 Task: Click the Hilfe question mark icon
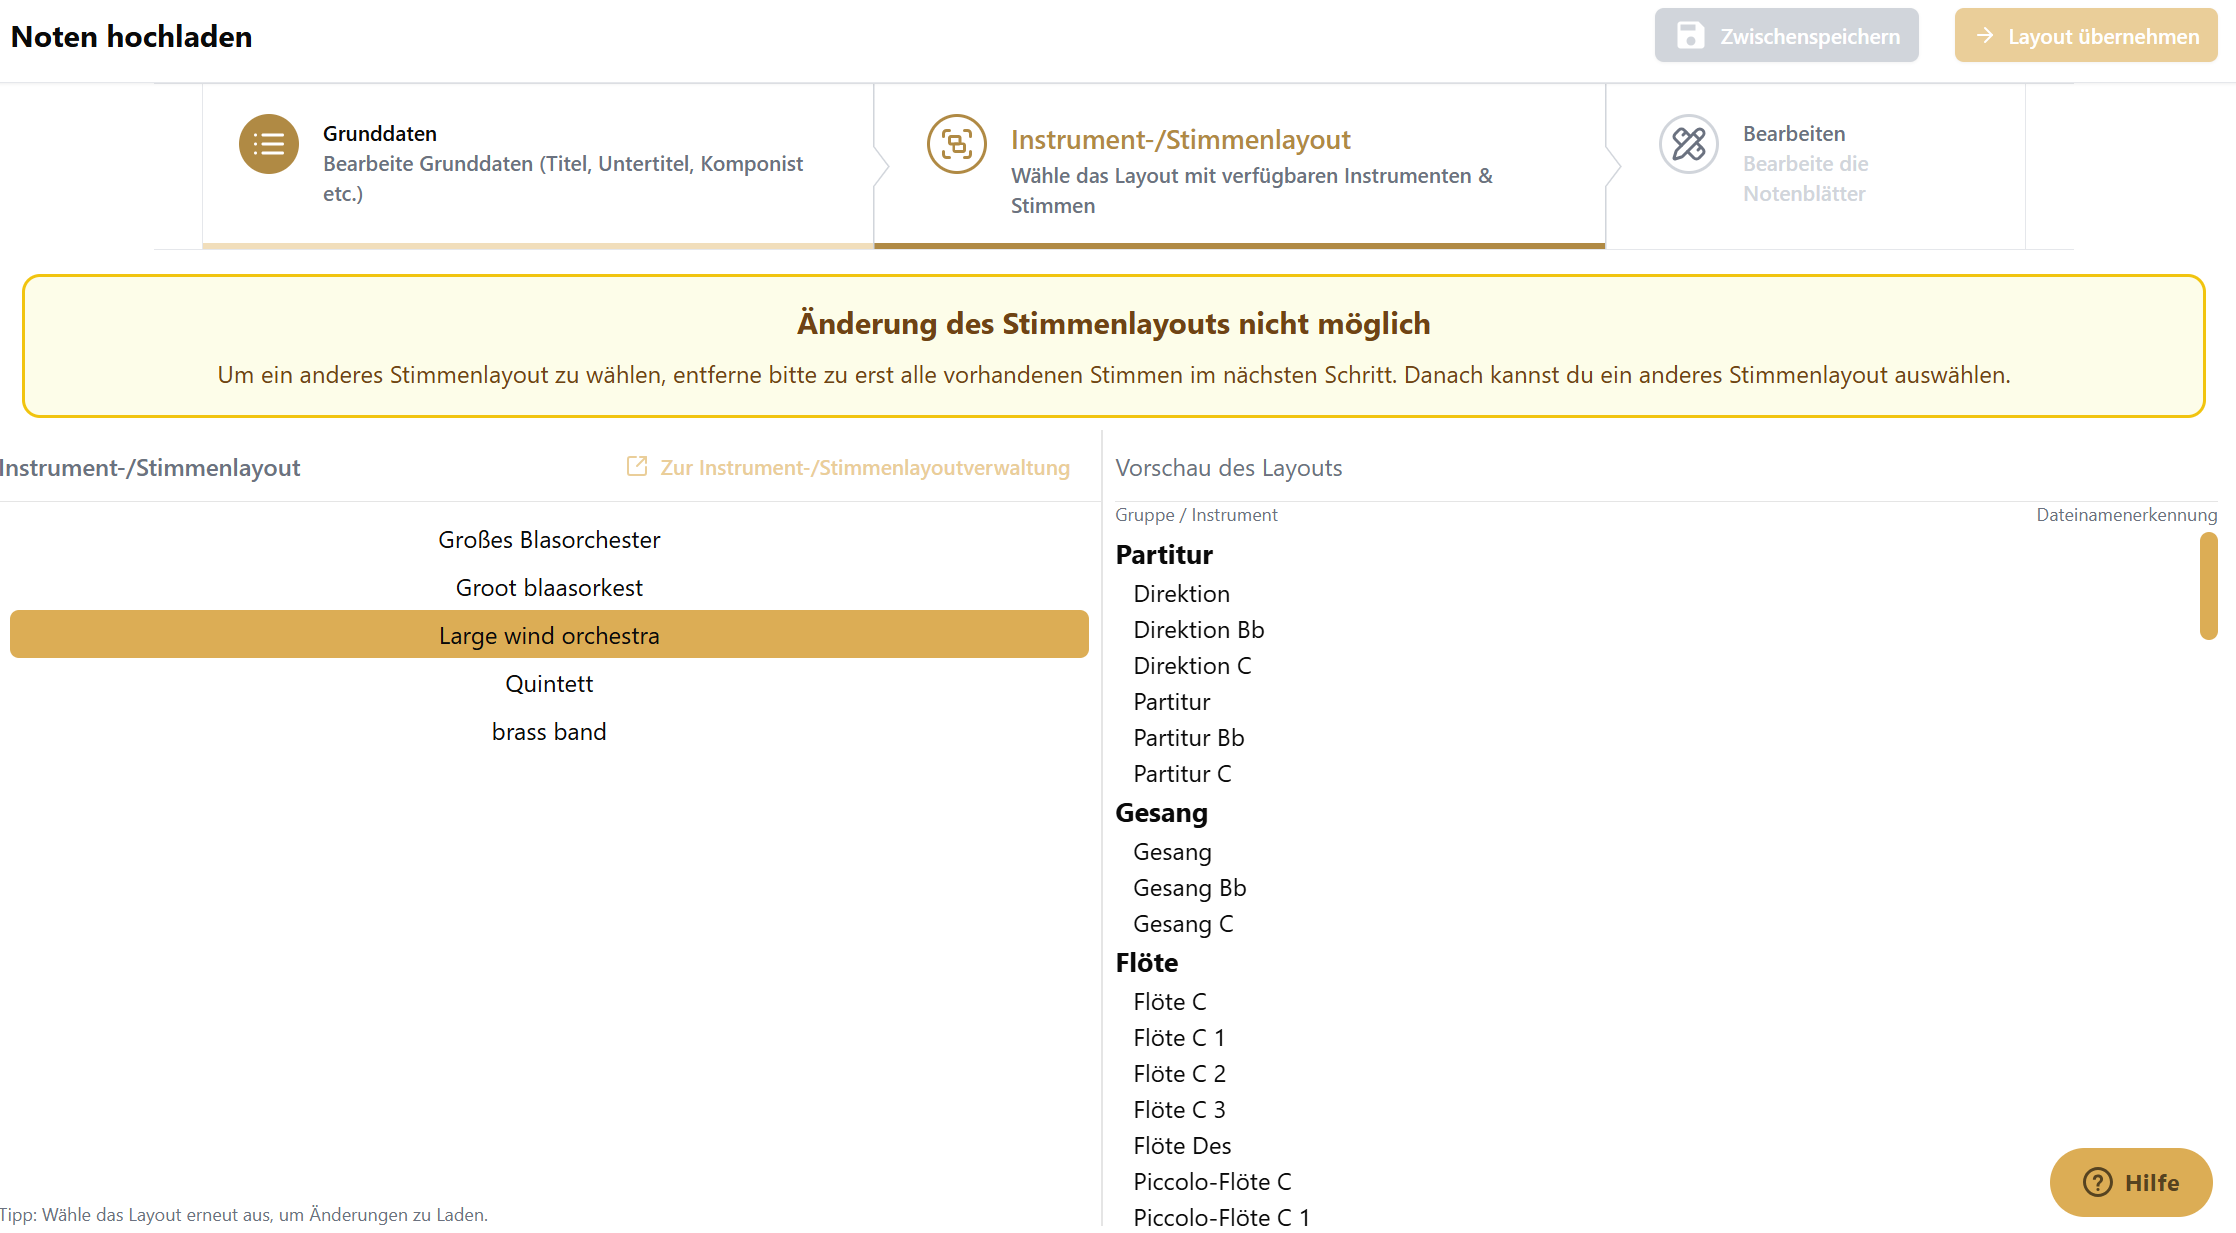(x=2097, y=1182)
